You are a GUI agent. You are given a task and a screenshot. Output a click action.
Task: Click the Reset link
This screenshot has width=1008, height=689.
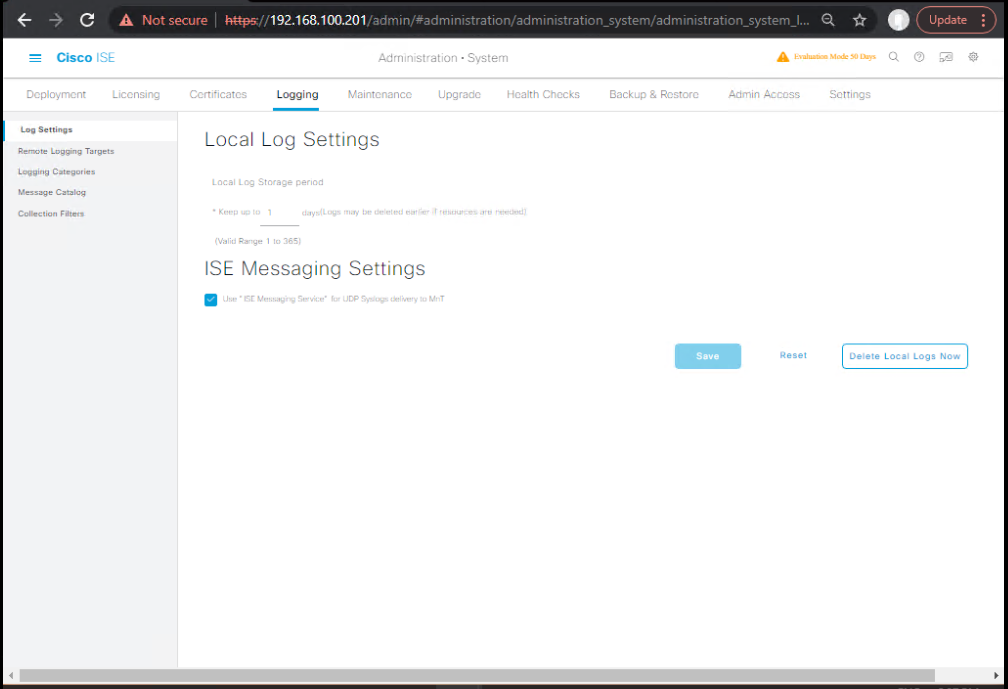click(793, 356)
